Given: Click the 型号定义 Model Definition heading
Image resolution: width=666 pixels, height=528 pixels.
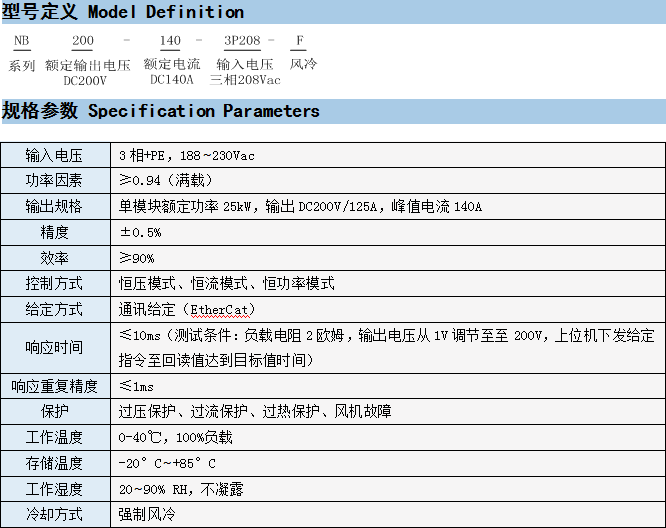Looking at the screenshot, I should point(123,11).
